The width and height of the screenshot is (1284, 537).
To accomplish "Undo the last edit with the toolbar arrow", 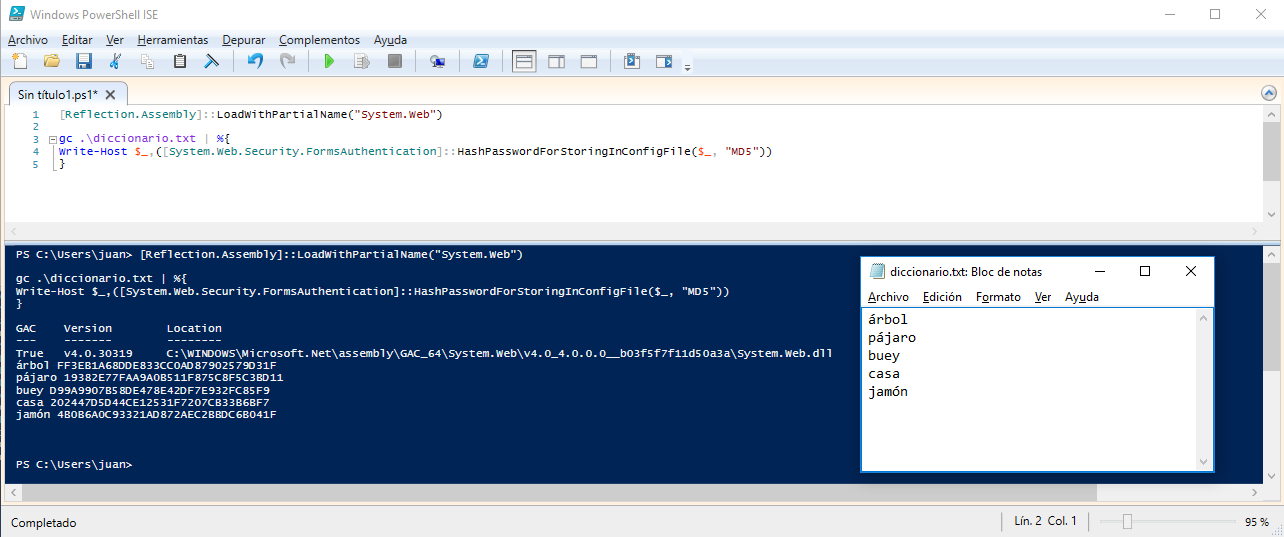I will [x=255, y=61].
